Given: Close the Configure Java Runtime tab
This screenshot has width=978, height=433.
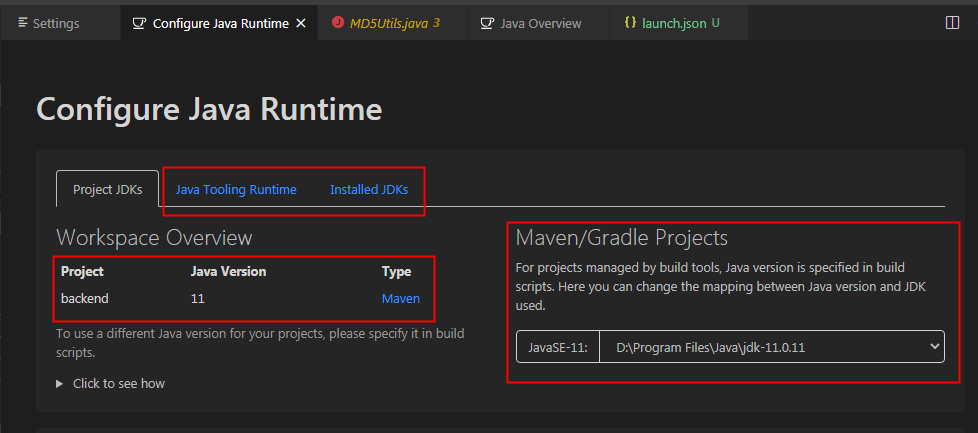Looking at the screenshot, I should click(x=301, y=23).
